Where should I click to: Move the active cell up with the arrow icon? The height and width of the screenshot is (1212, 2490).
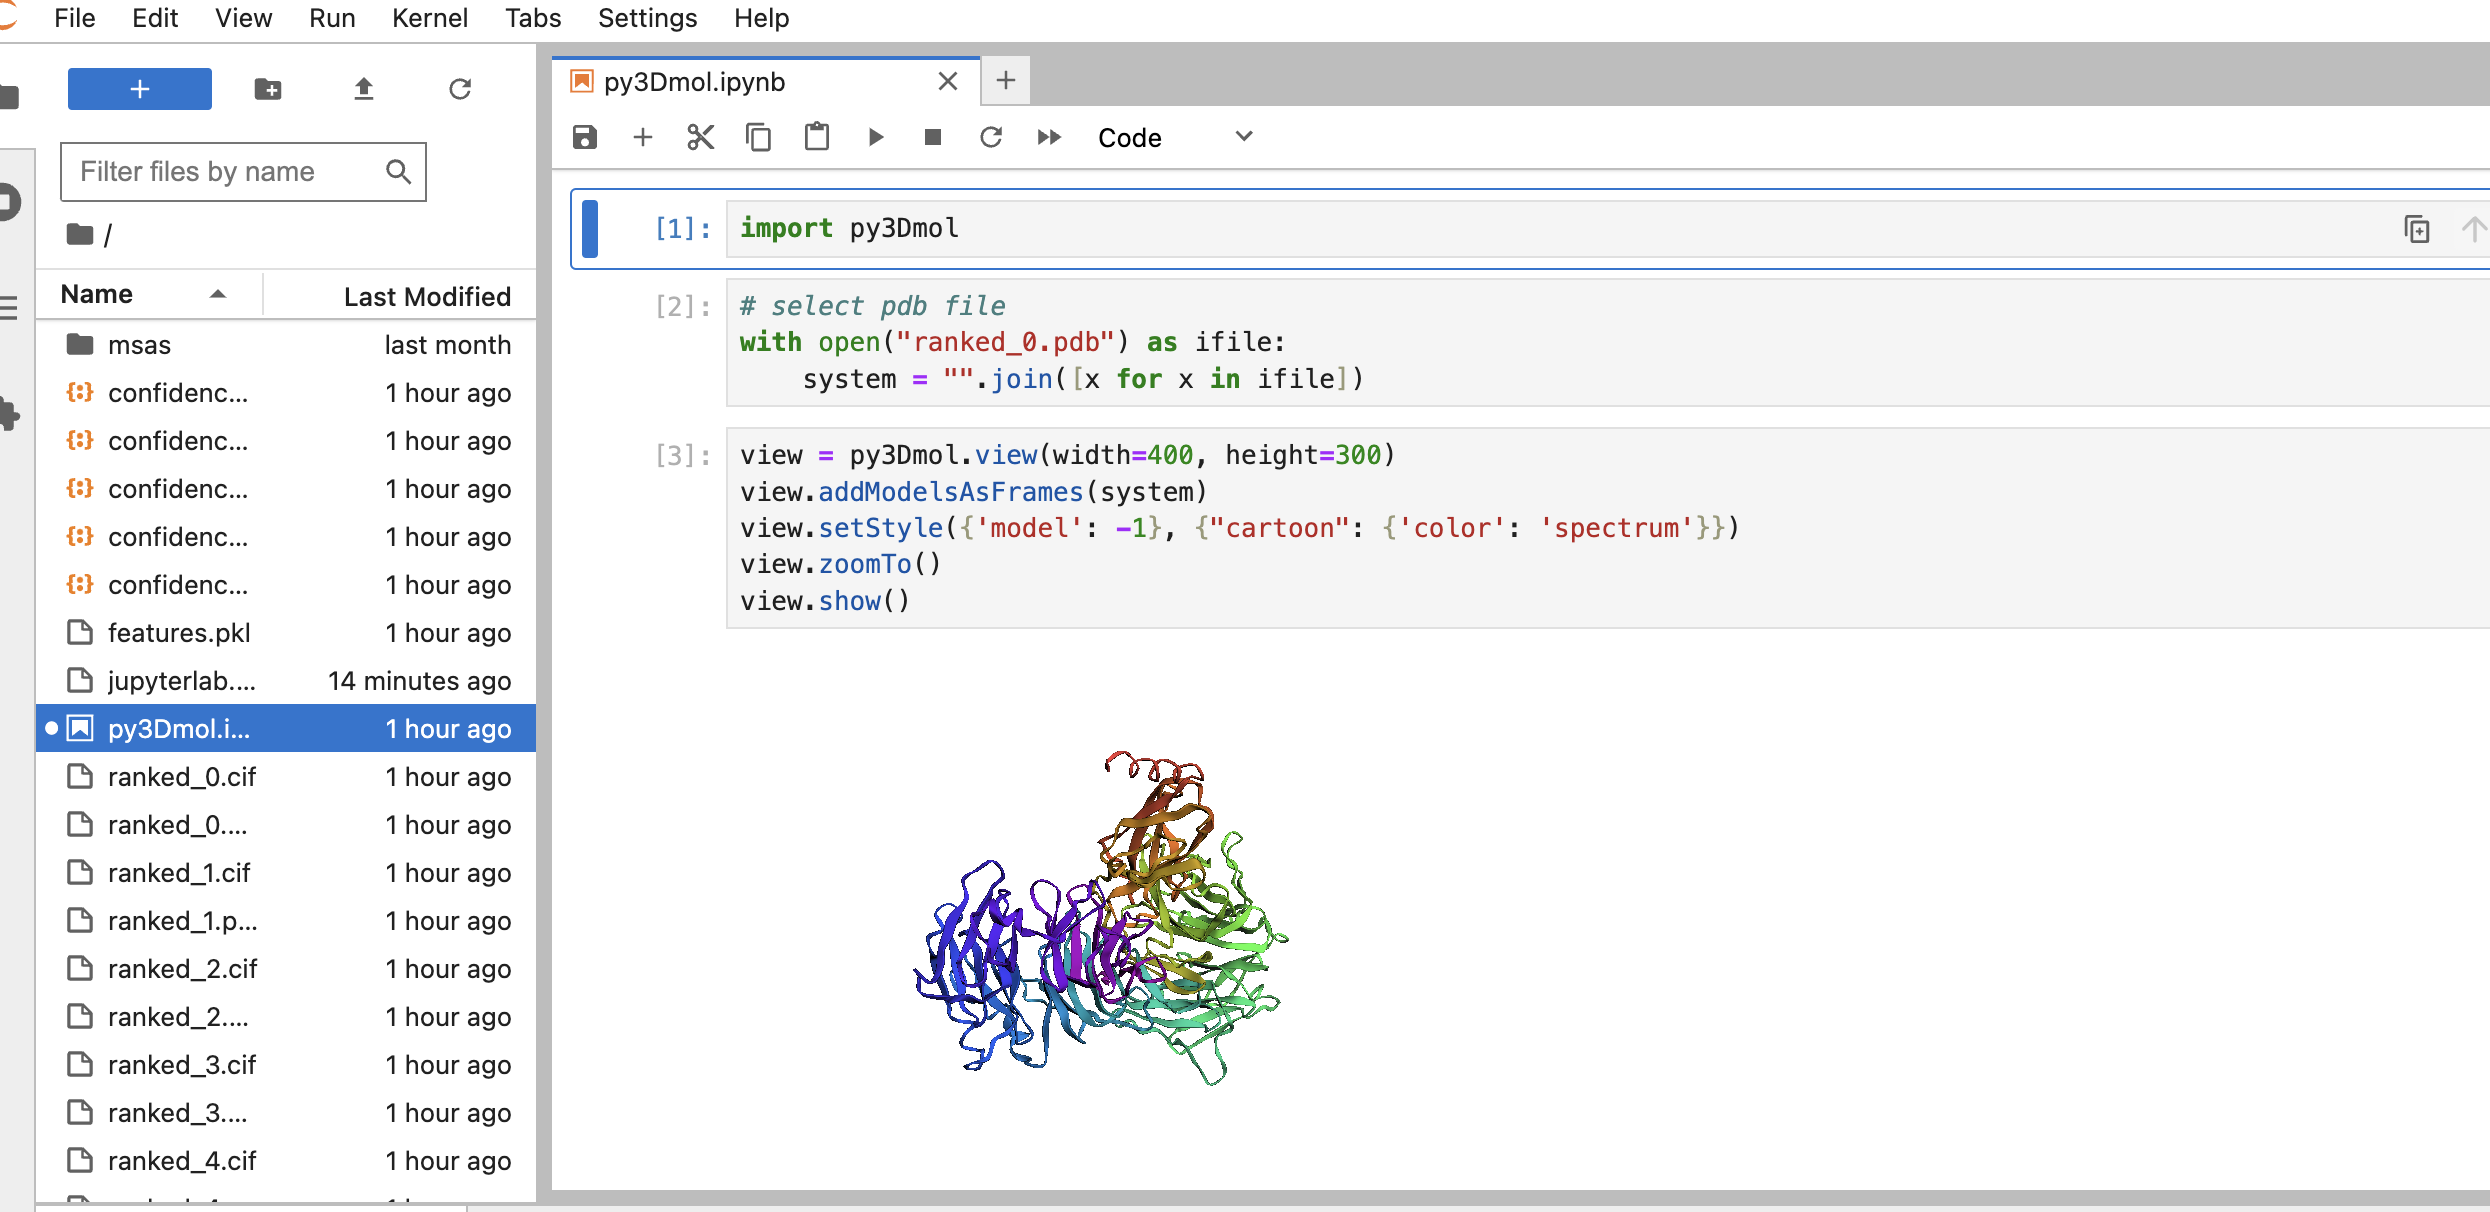coord(2473,229)
